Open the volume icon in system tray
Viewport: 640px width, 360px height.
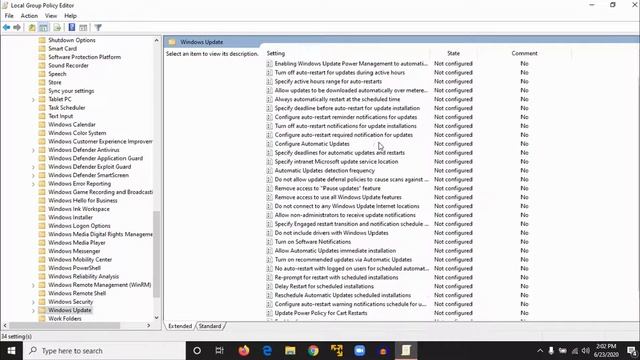click(586, 351)
